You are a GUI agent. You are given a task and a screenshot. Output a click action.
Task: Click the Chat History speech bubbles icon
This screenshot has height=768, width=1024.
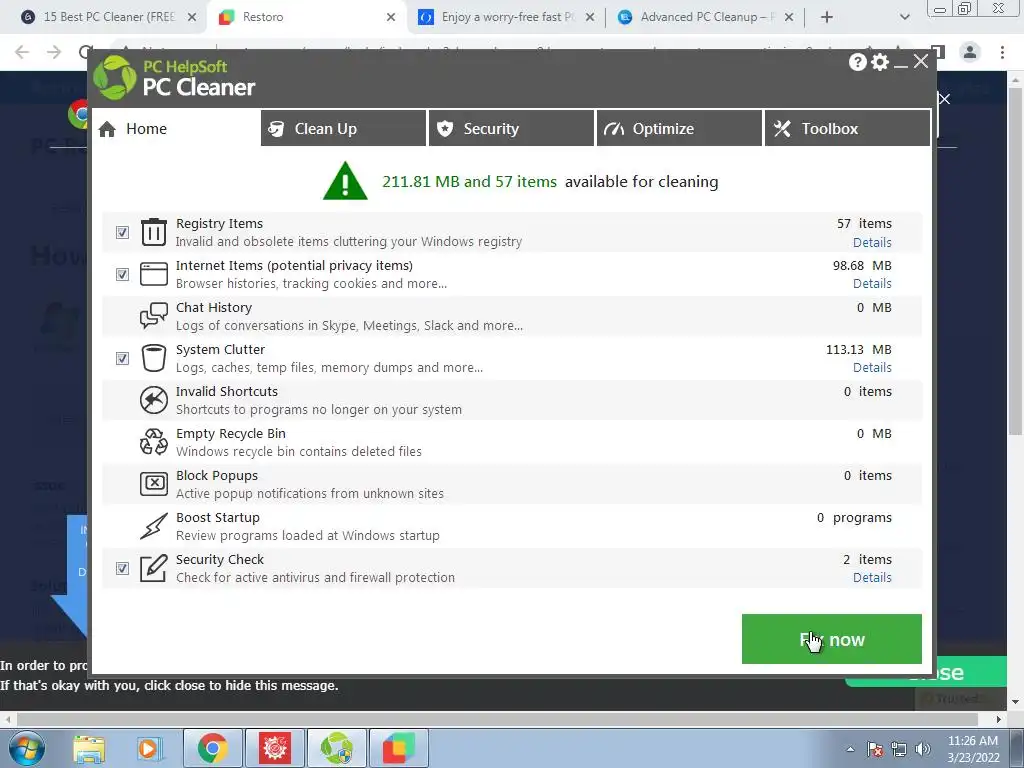pyautogui.click(x=153, y=315)
